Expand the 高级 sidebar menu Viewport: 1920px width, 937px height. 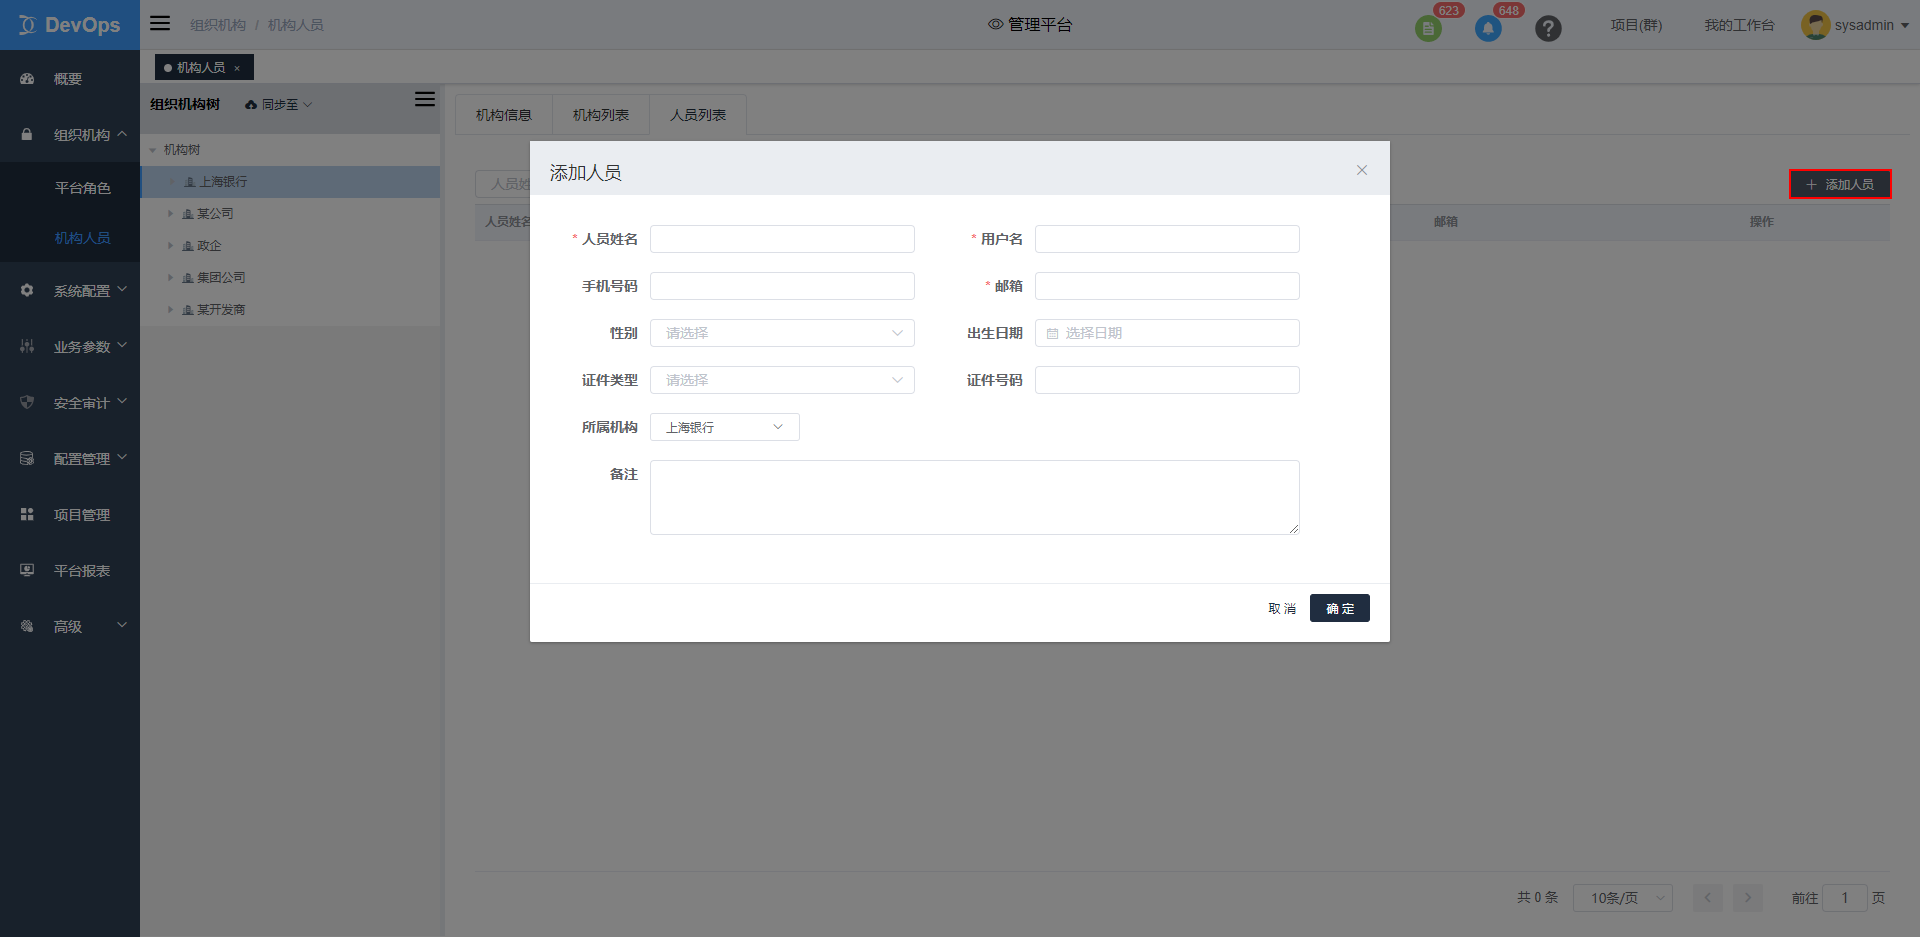122,625
